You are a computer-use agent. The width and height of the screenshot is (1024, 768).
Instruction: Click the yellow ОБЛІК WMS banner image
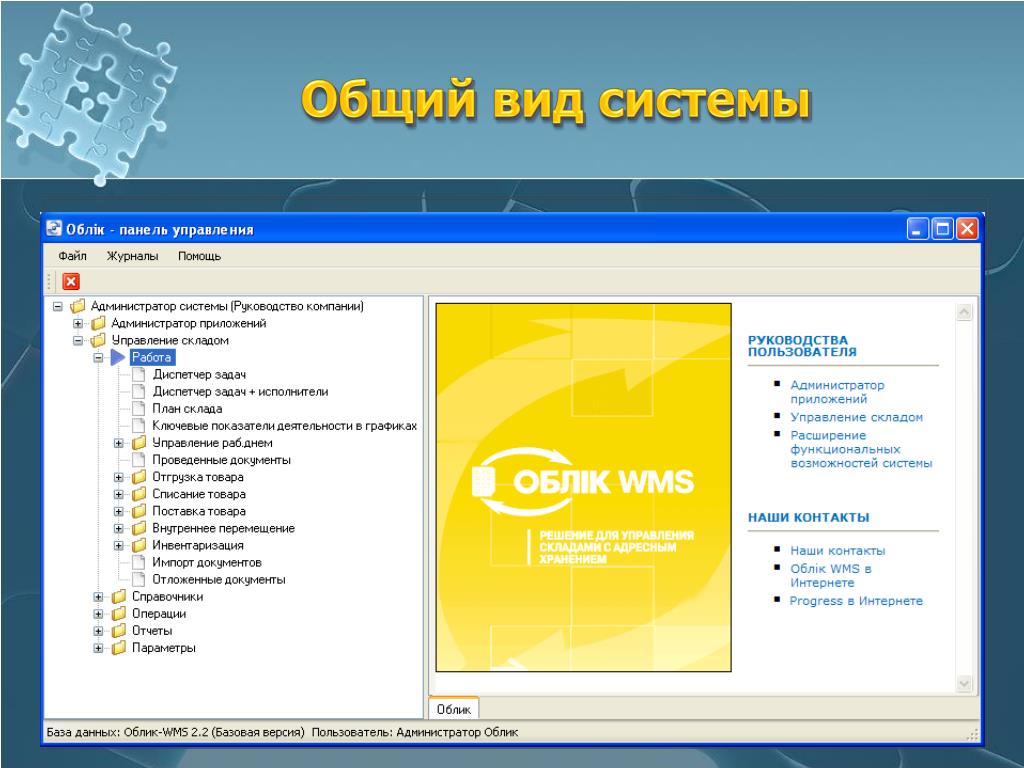583,487
